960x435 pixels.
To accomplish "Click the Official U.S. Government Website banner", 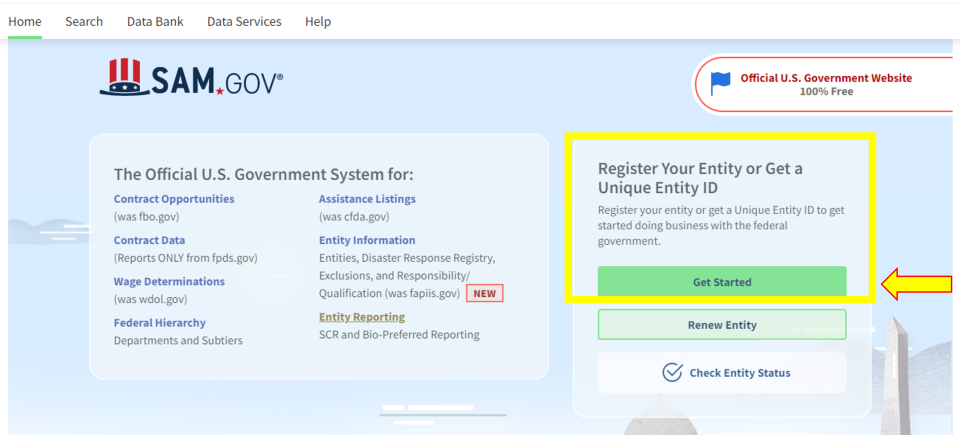I will [x=825, y=84].
